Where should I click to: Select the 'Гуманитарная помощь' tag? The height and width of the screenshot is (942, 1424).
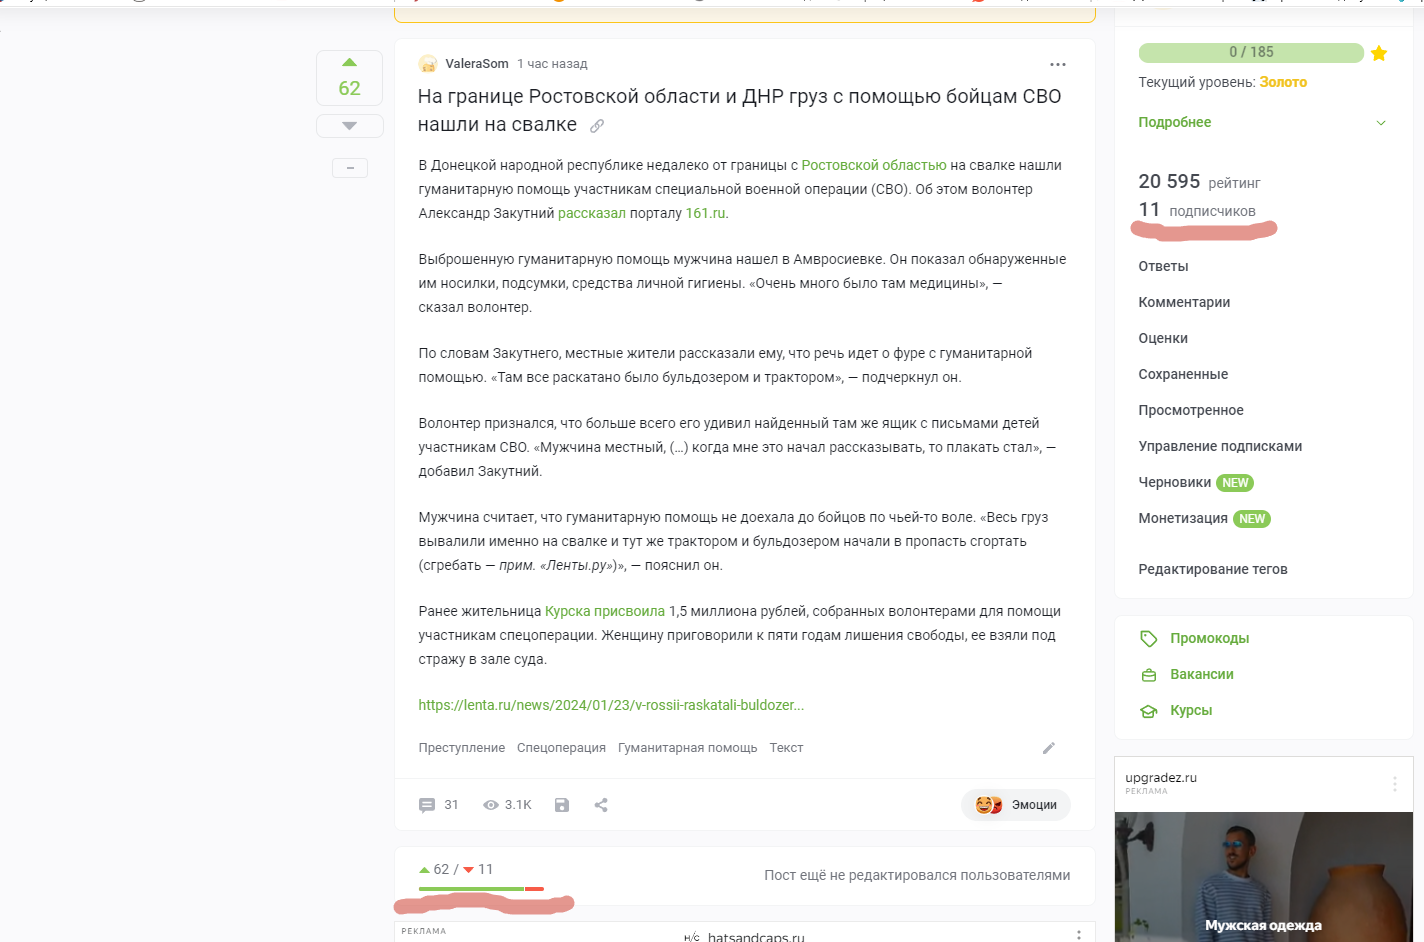point(688,748)
